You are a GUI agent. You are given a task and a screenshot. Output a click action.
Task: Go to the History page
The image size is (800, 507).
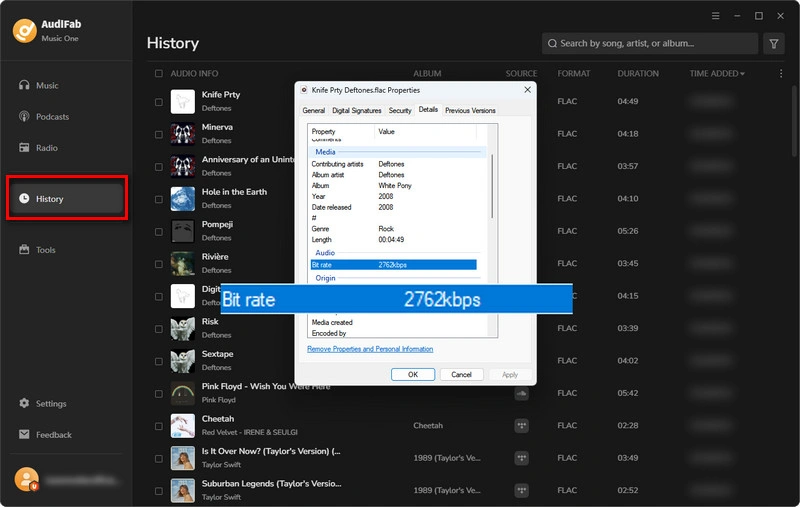66,198
